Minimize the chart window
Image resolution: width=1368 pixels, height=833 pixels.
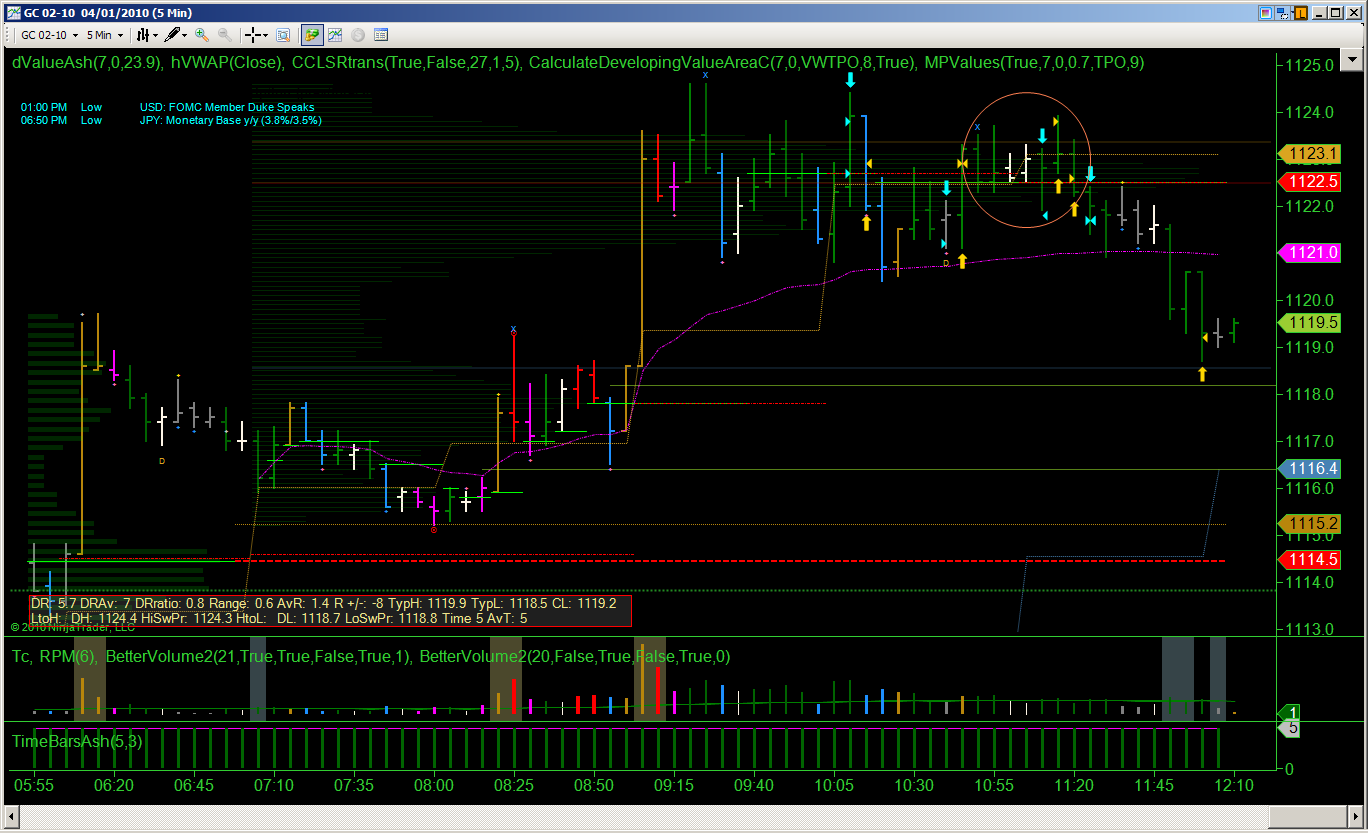[x=1319, y=13]
